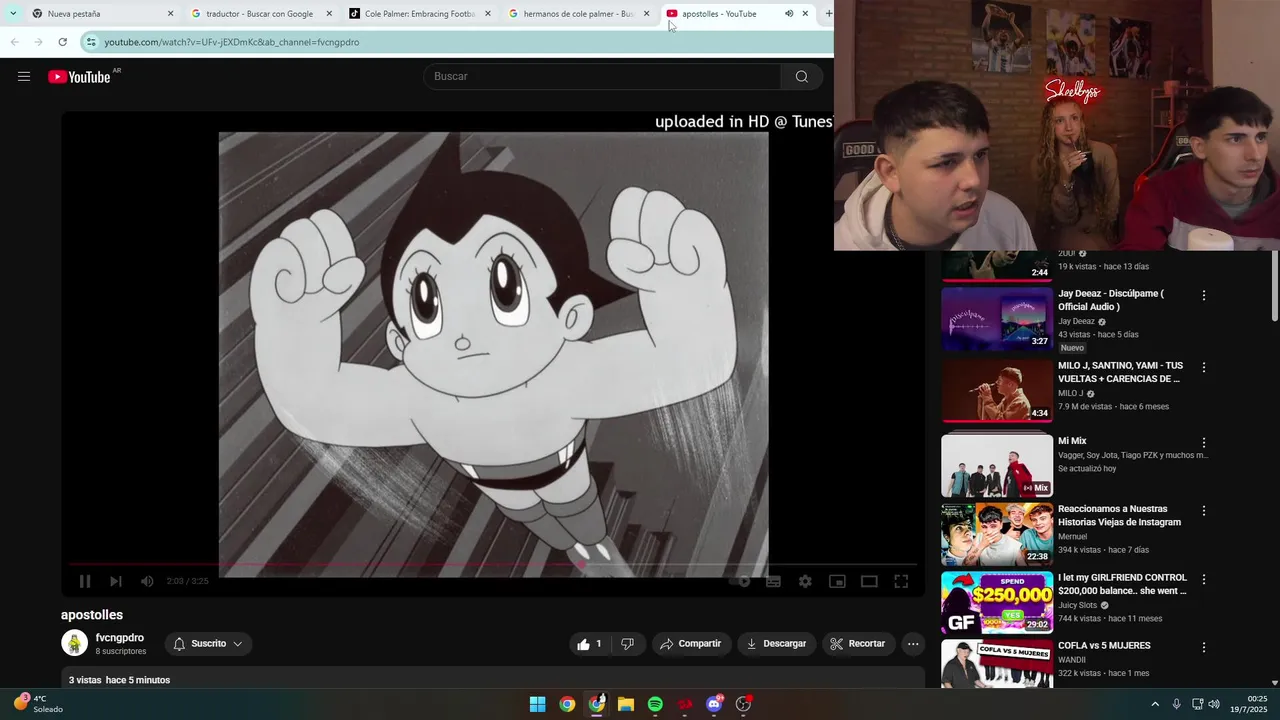Open File Explorer from the taskbar
Image resolution: width=1280 pixels, height=720 pixels.
626,704
